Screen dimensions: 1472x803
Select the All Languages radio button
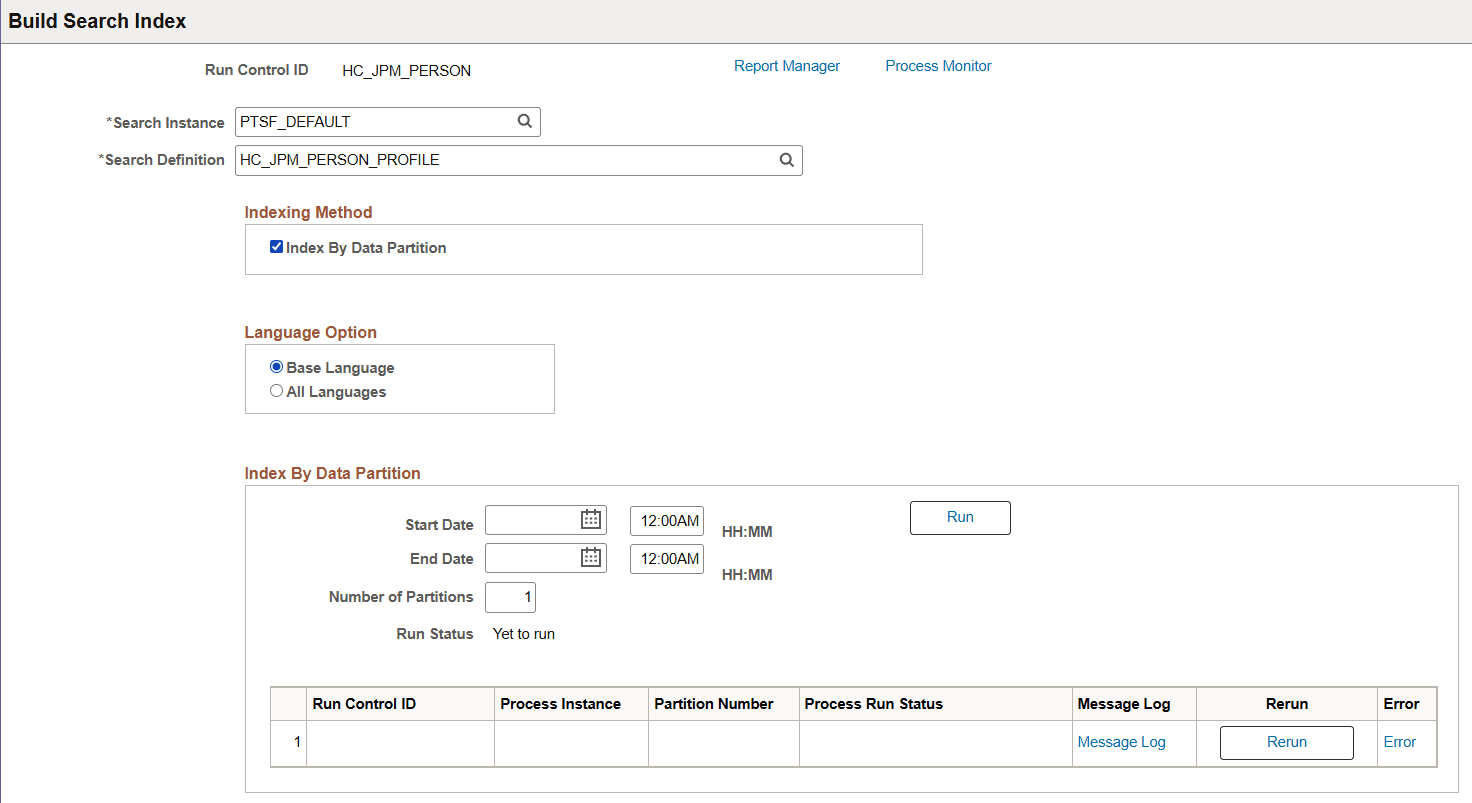[x=276, y=390]
